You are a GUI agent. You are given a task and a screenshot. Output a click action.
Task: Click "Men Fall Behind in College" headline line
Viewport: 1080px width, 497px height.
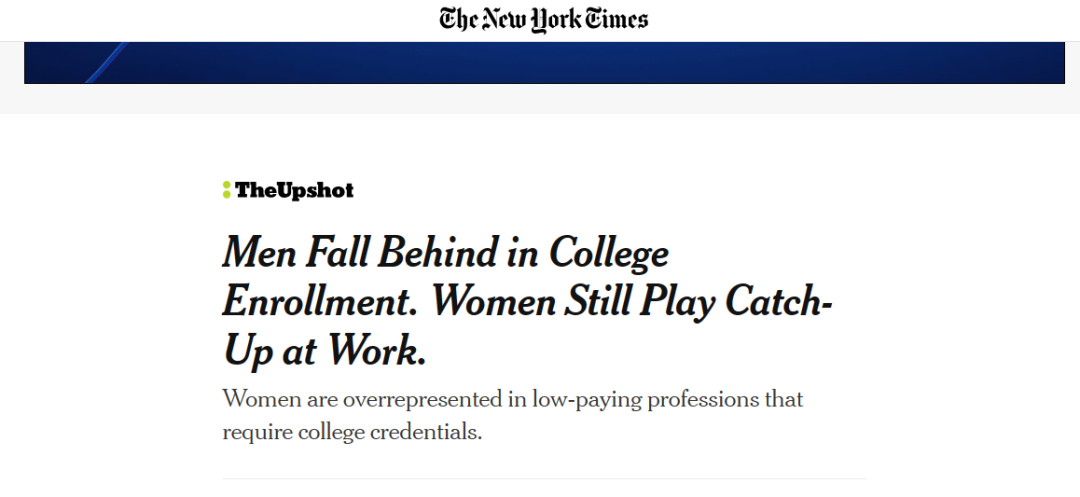(x=446, y=253)
